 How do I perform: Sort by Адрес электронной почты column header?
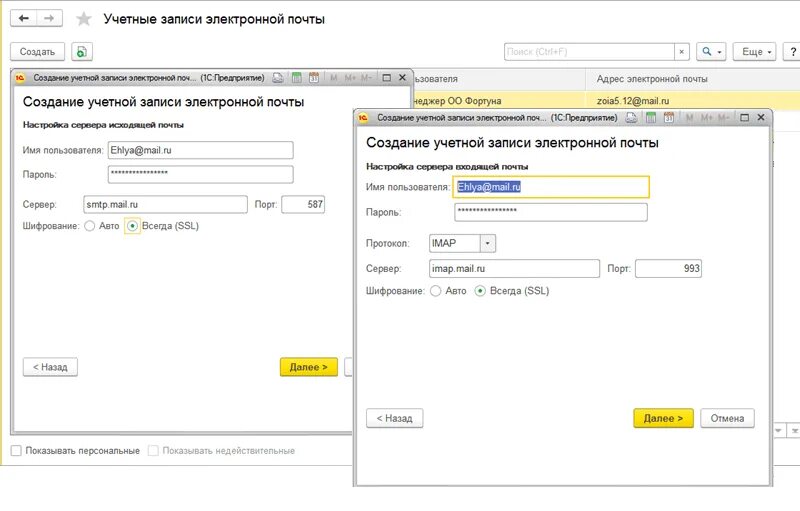(x=652, y=79)
